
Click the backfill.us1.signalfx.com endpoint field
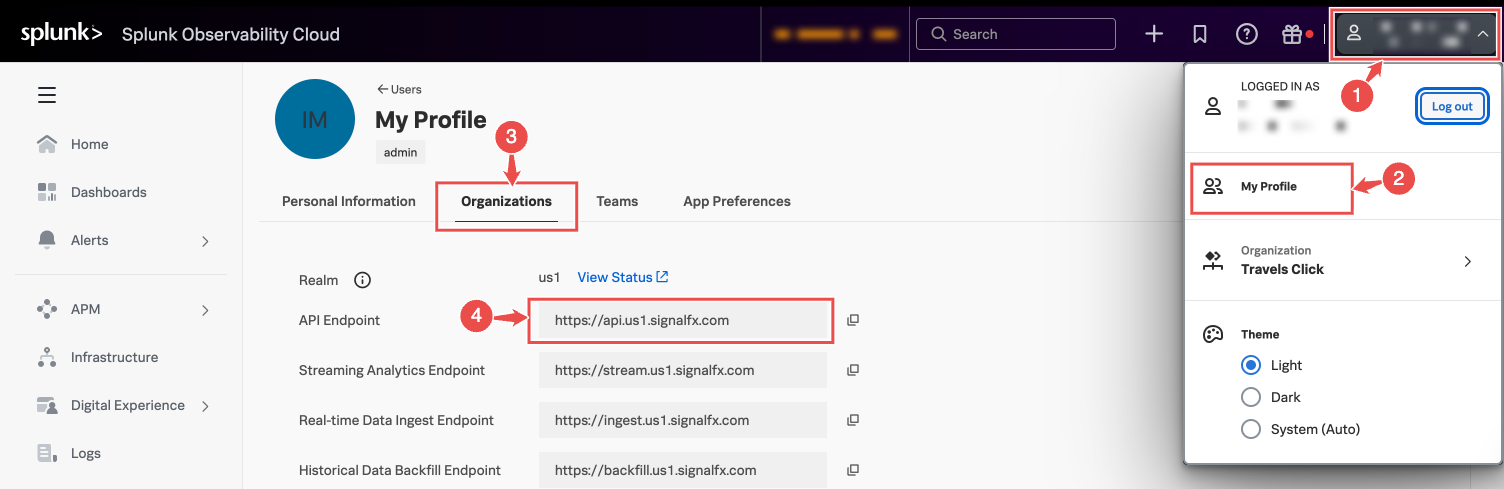[683, 470]
